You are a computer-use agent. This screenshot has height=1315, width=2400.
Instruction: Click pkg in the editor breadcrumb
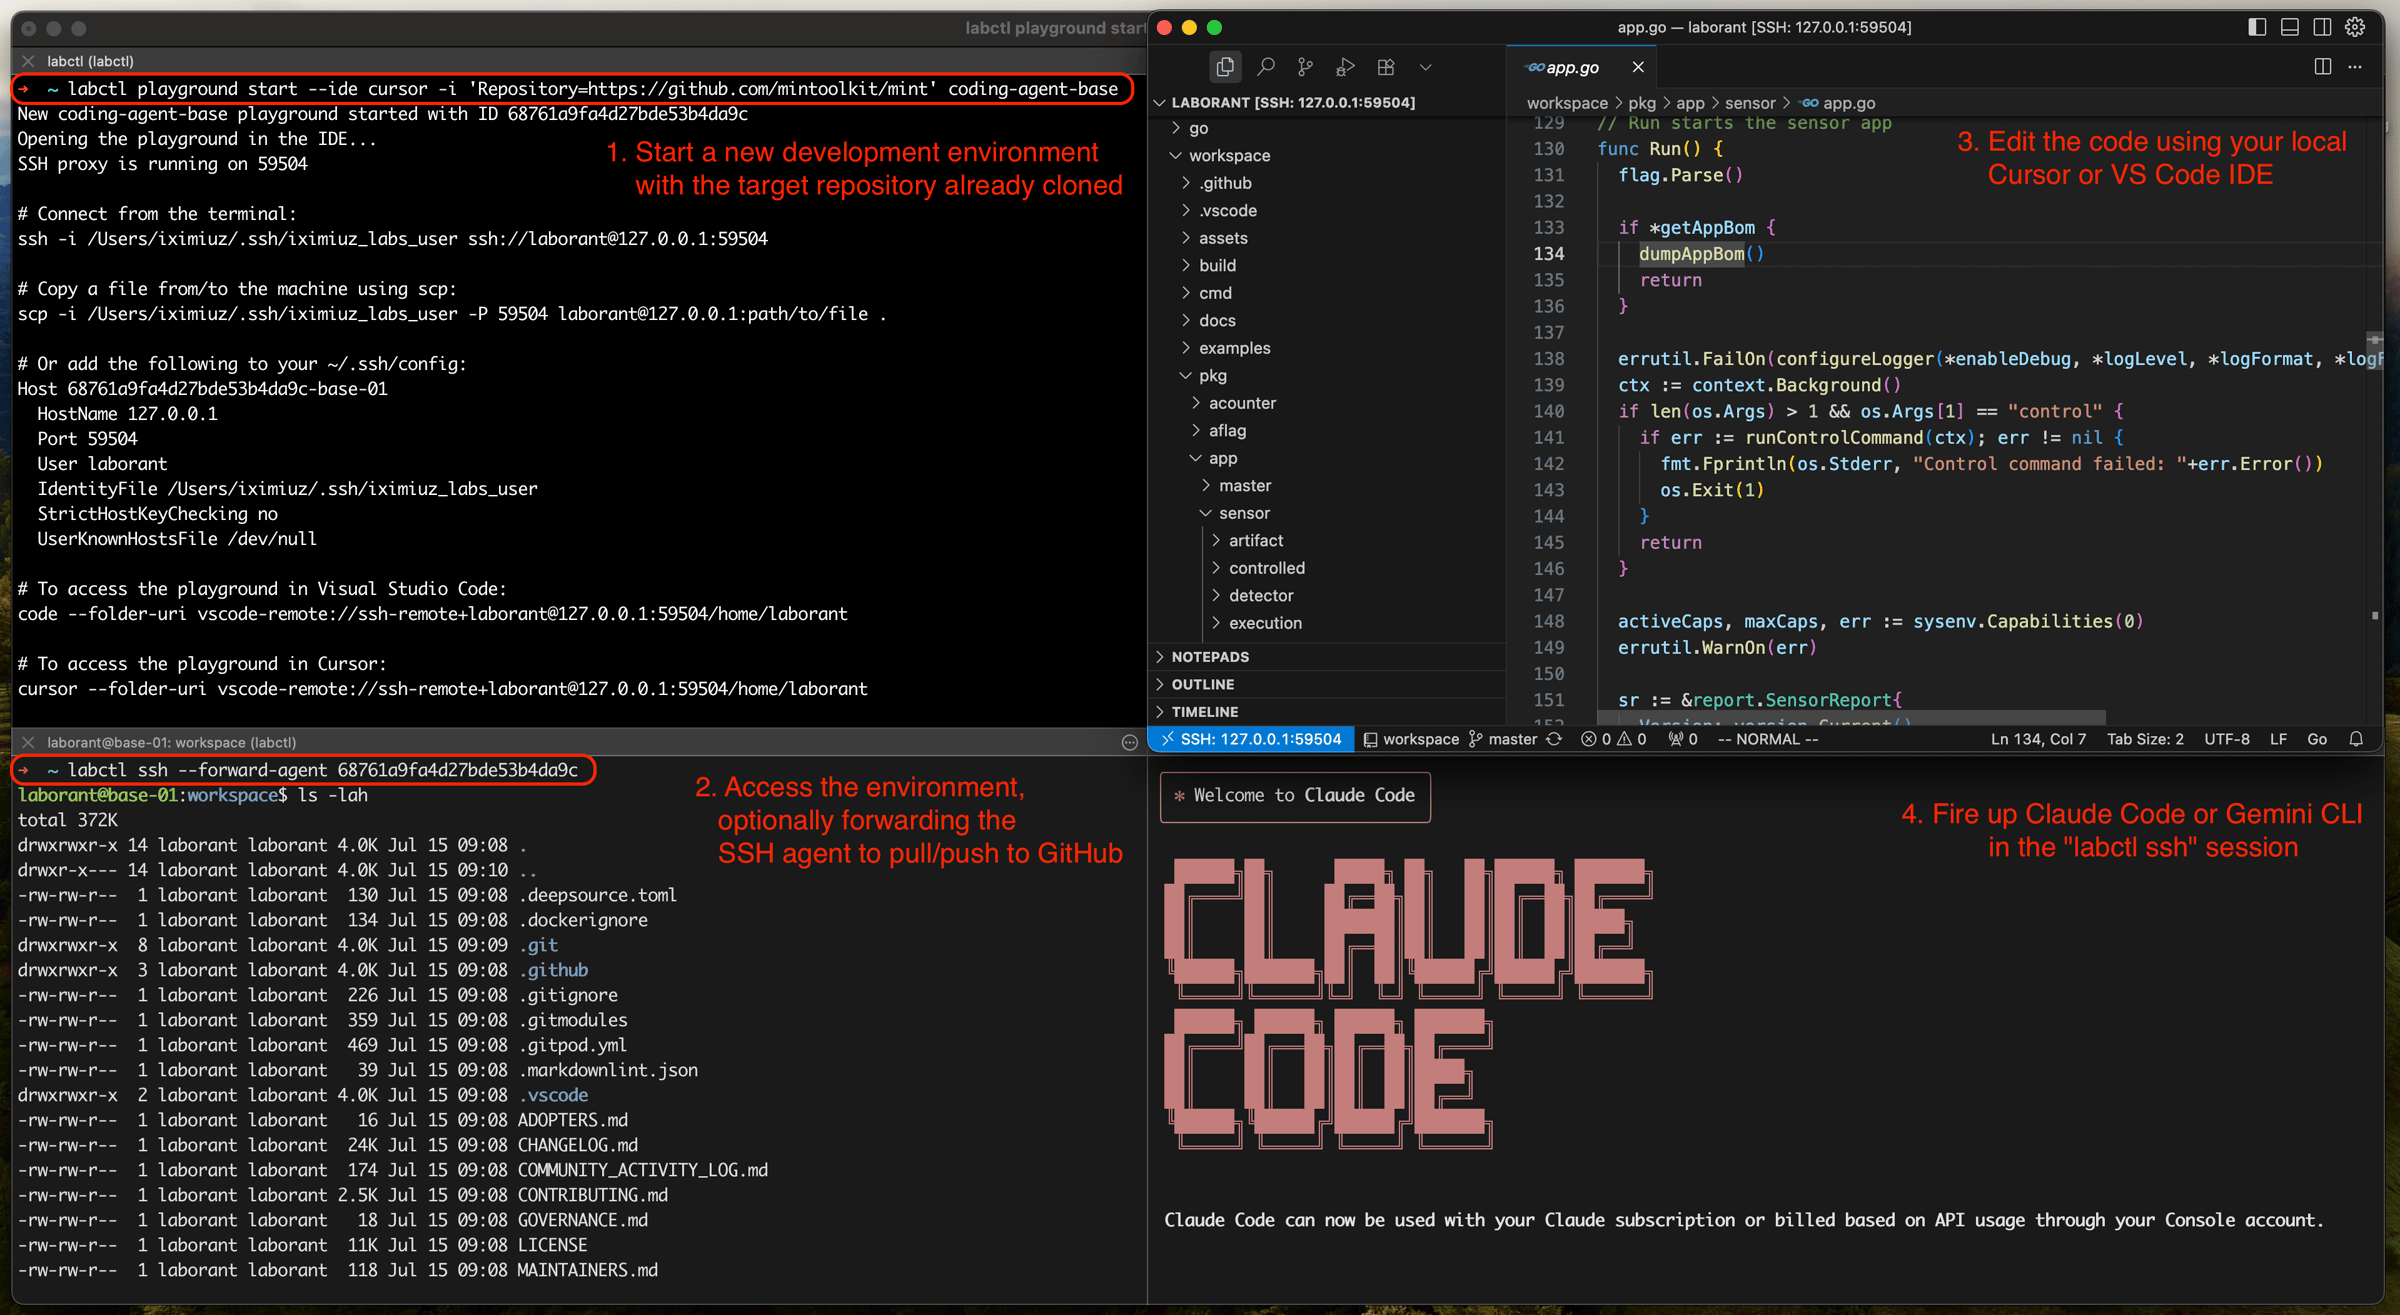click(1642, 103)
